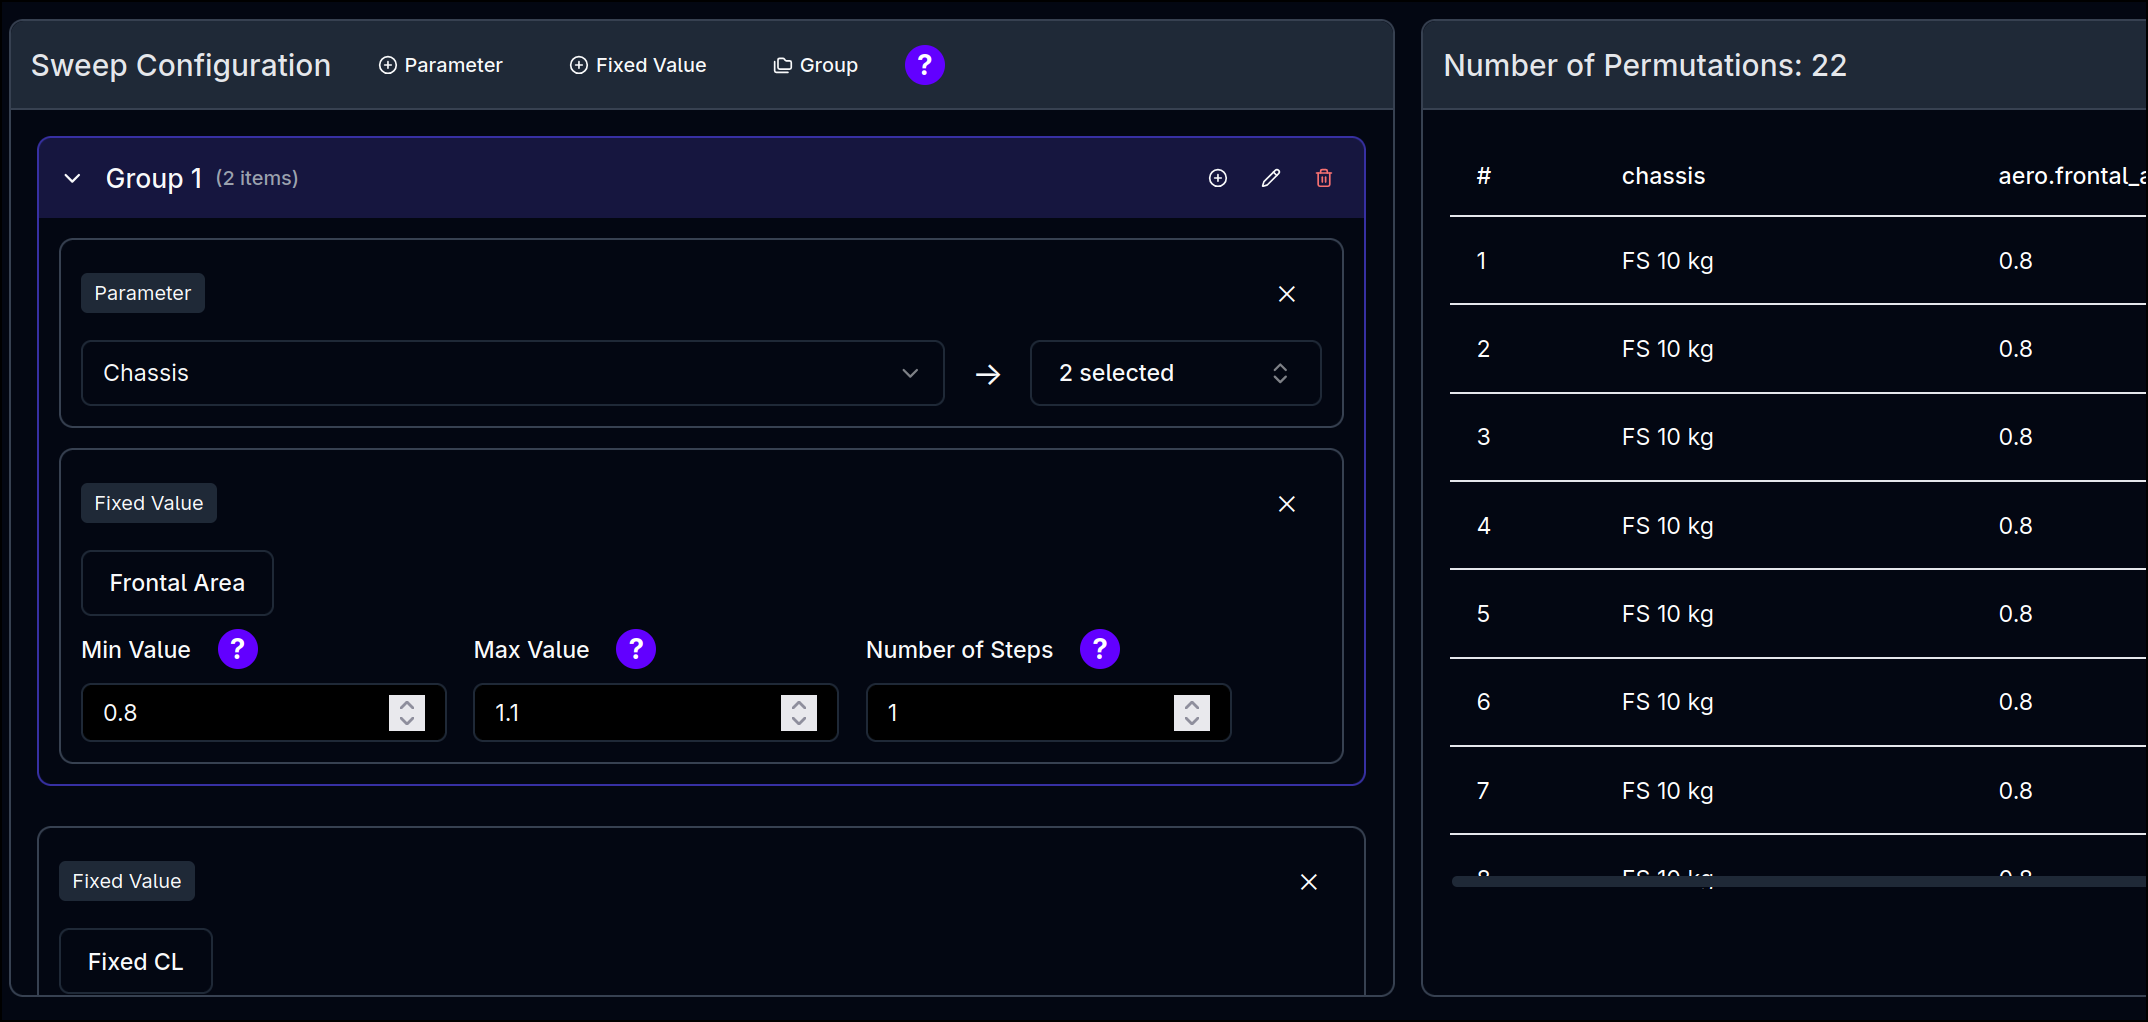The height and width of the screenshot is (1022, 2148).
Task: Show help for Number of Steps
Action: point(1099,649)
